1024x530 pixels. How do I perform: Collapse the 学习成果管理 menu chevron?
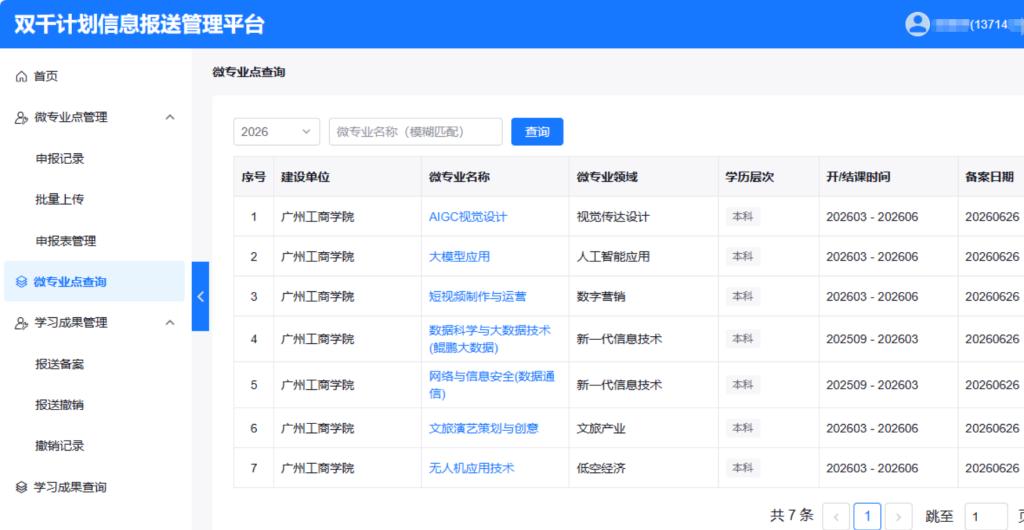[x=170, y=323]
